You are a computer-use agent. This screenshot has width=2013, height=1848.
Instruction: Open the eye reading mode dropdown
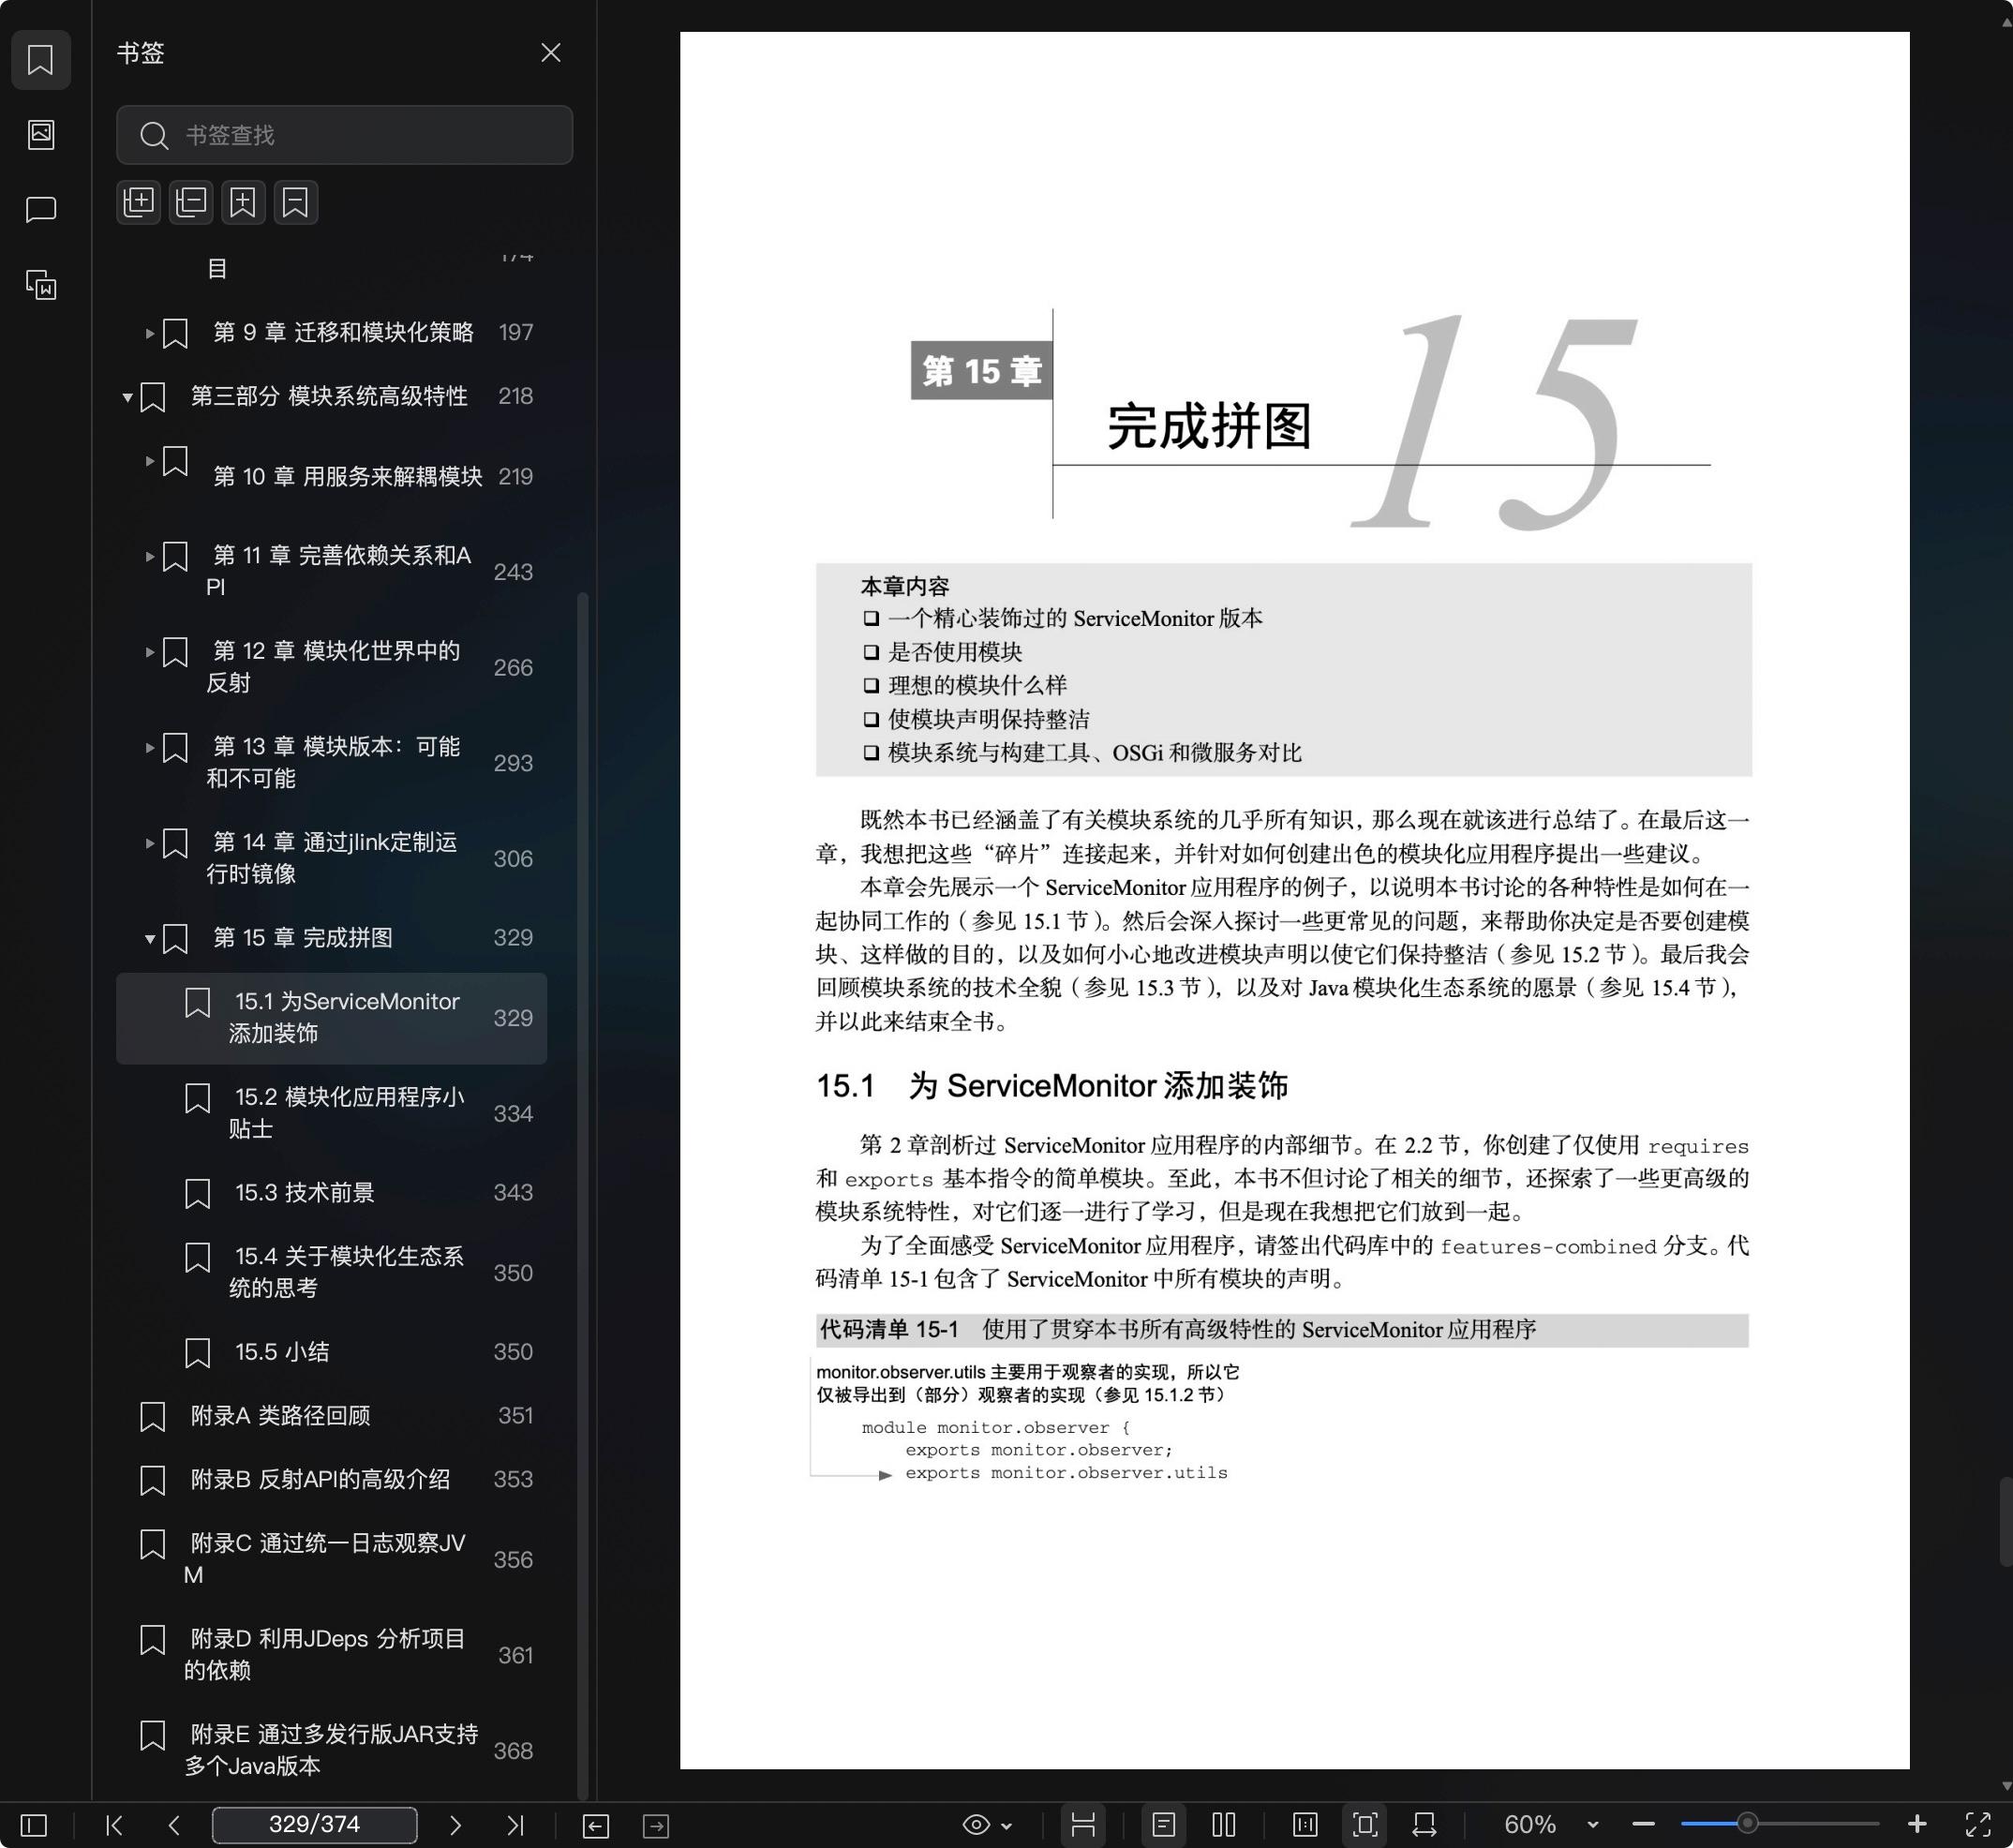point(987,1826)
